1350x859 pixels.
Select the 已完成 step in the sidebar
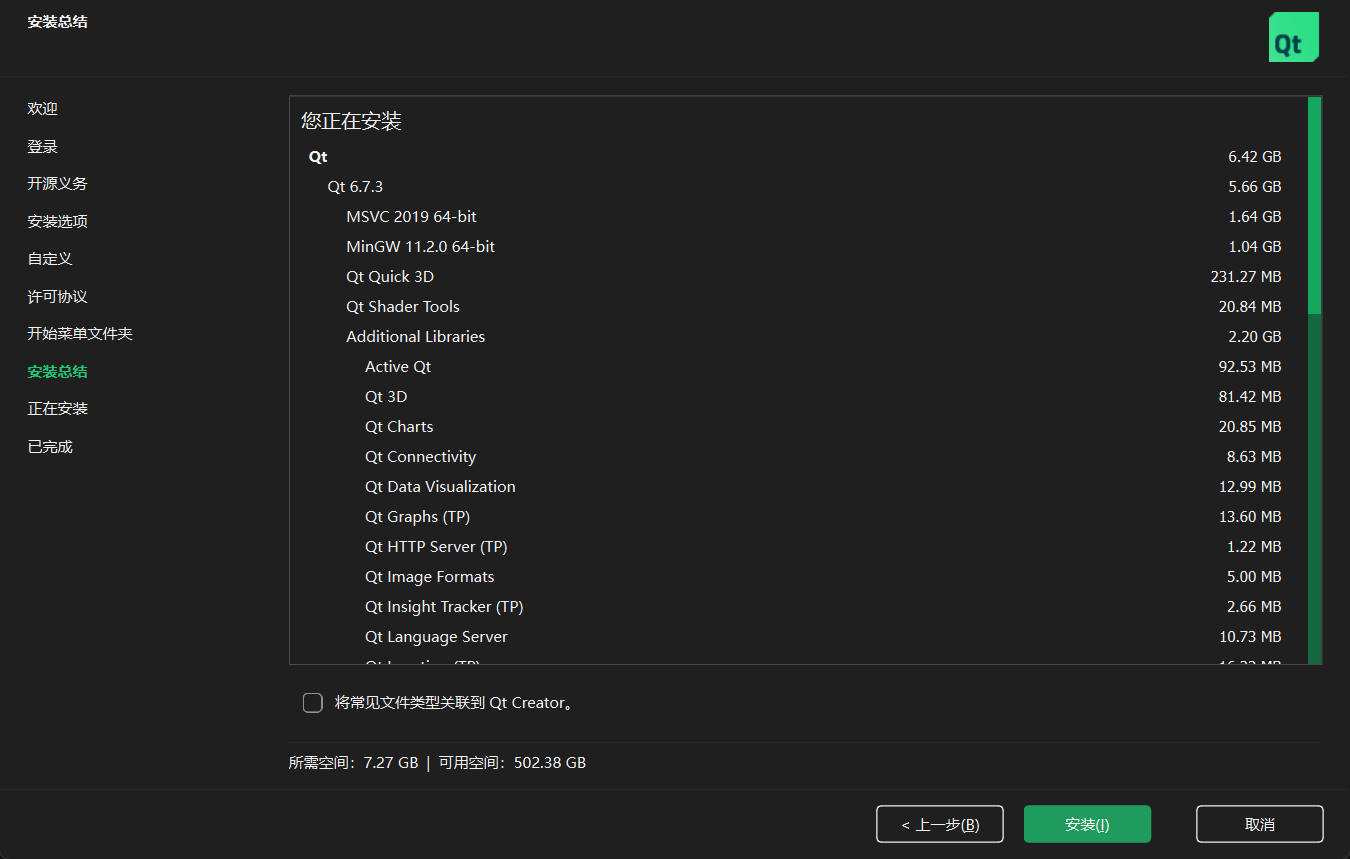[50, 447]
